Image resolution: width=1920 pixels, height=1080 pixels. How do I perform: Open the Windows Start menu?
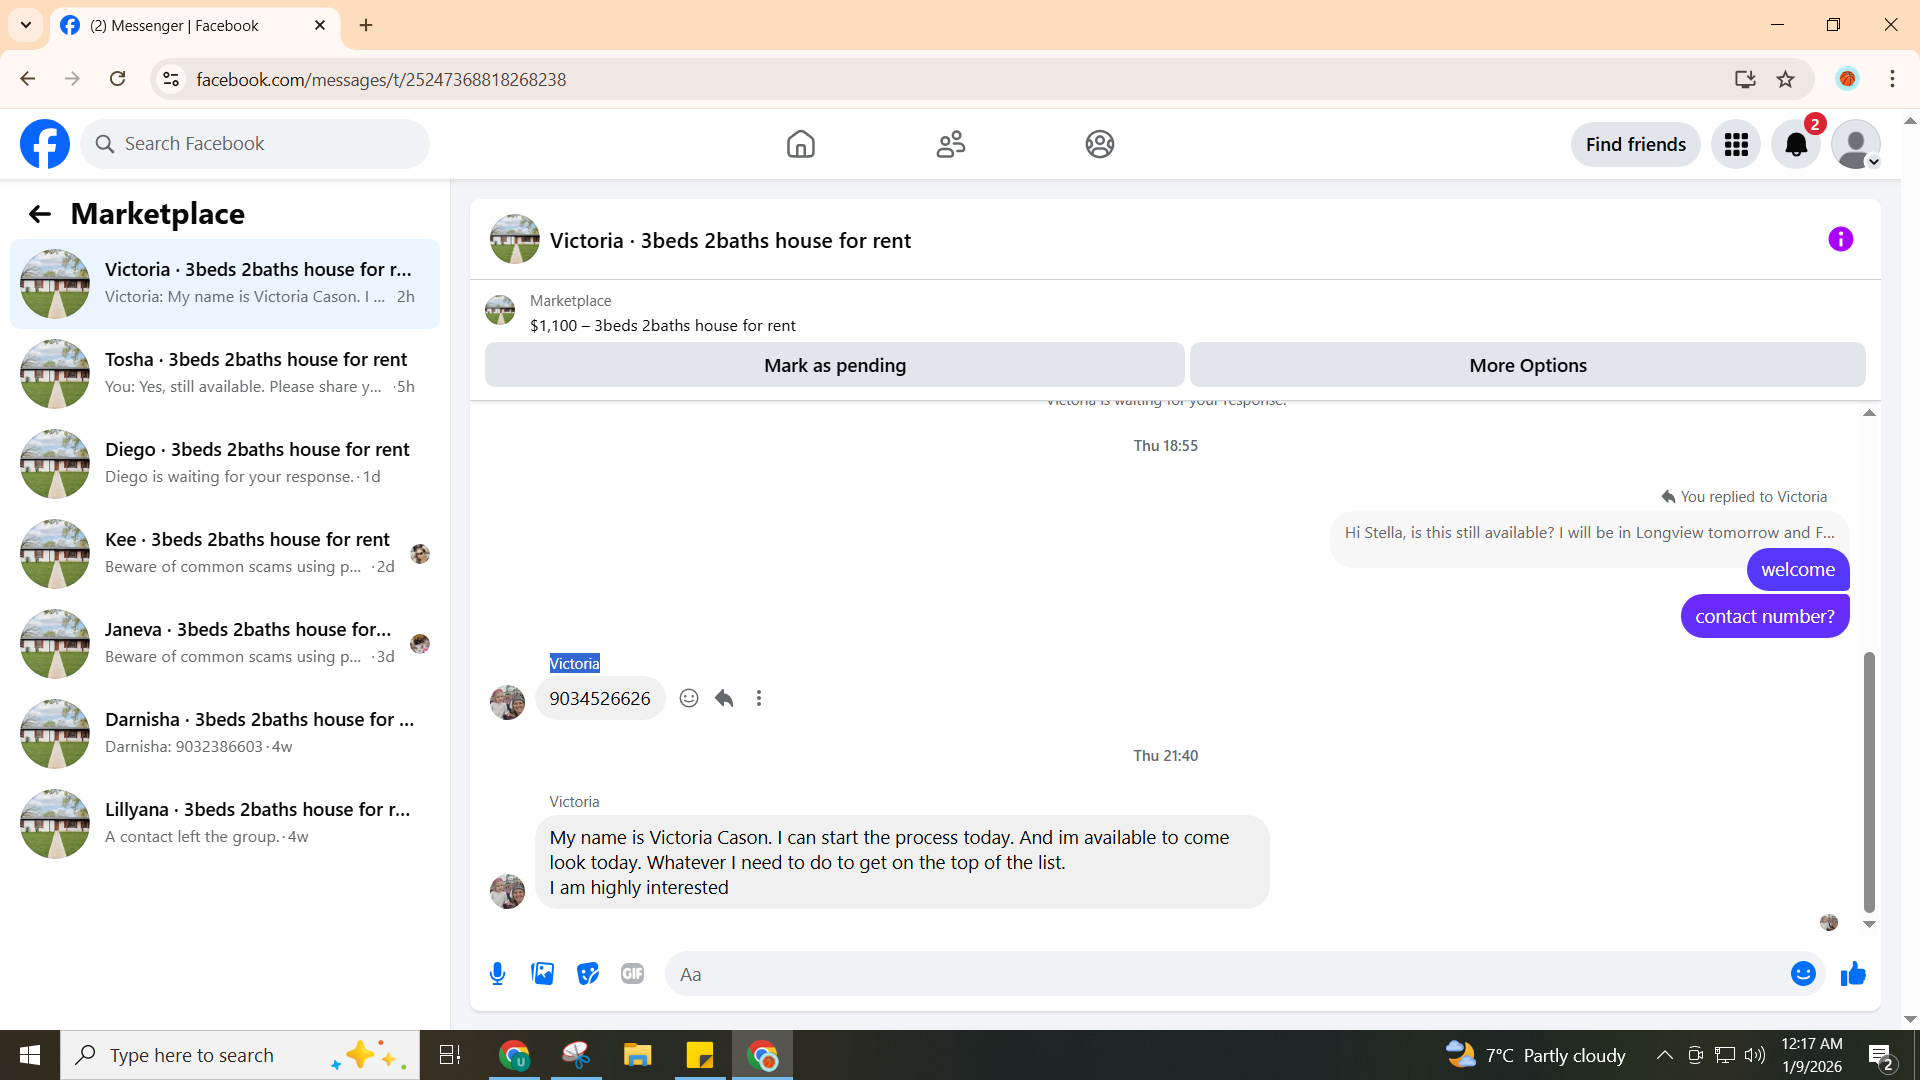30,1055
